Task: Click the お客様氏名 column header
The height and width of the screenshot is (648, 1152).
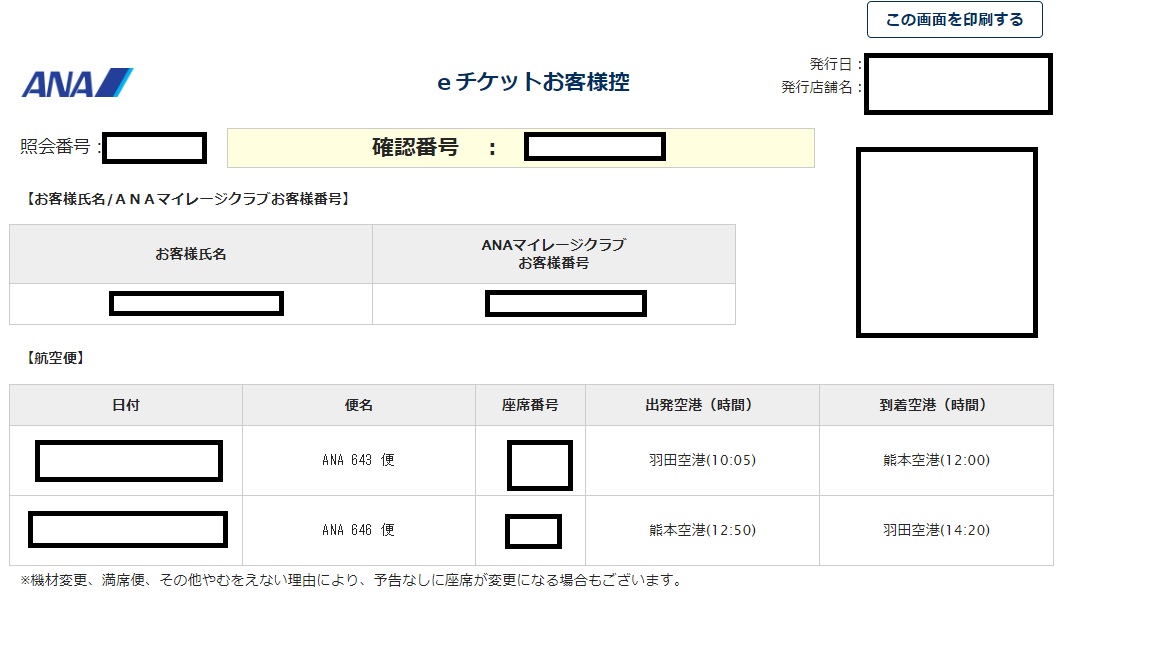Action: [191, 254]
